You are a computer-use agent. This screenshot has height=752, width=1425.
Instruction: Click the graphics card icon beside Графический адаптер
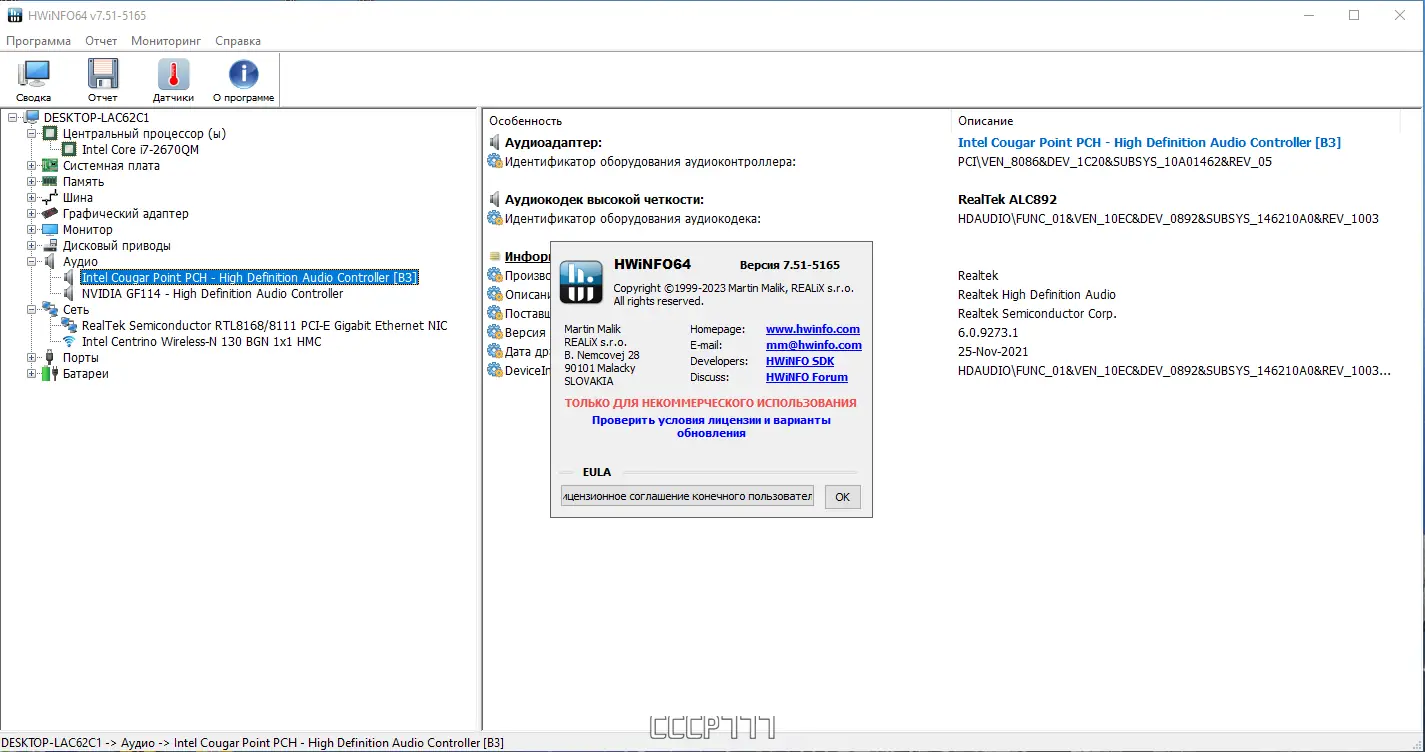[50, 214]
